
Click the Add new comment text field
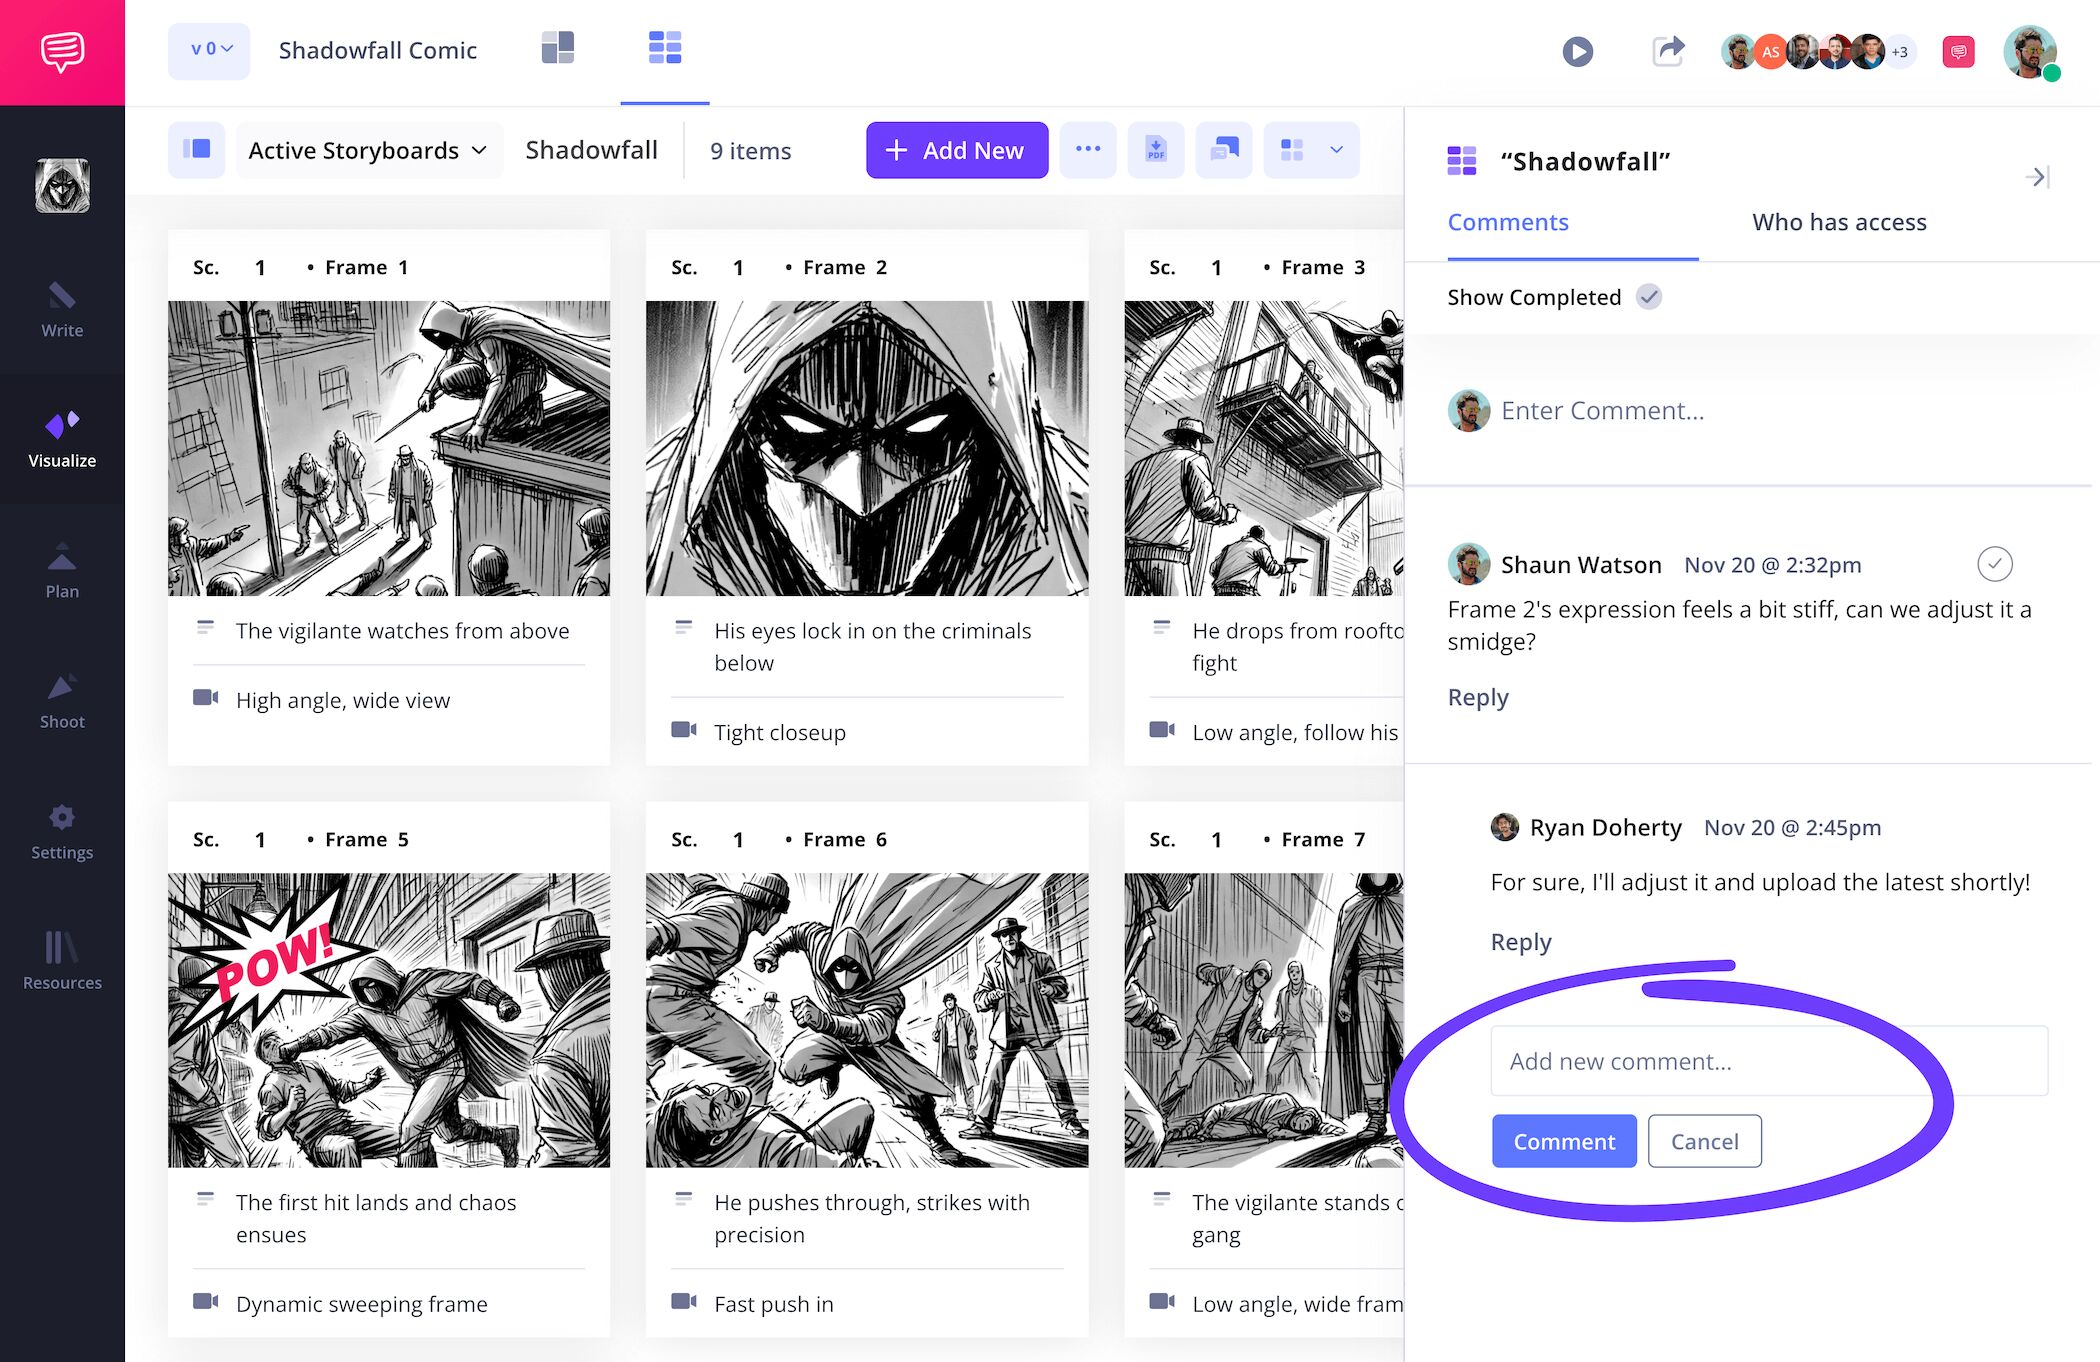click(x=1766, y=1061)
